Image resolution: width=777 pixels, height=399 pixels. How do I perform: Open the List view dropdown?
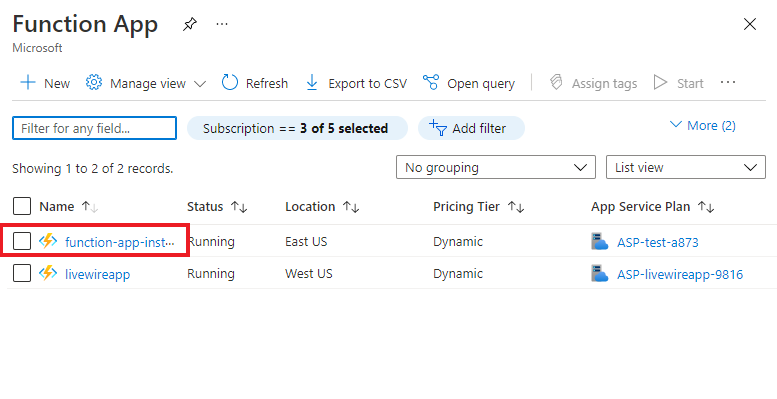click(686, 168)
